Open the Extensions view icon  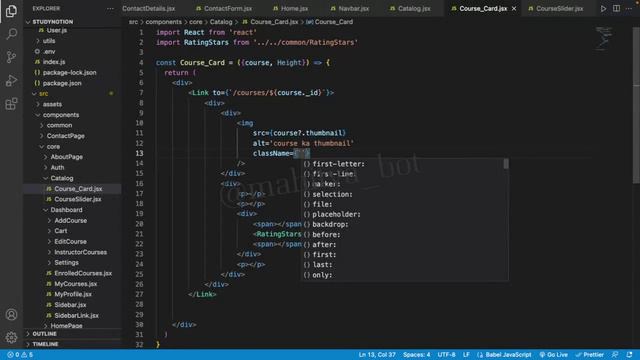[x=11, y=104]
